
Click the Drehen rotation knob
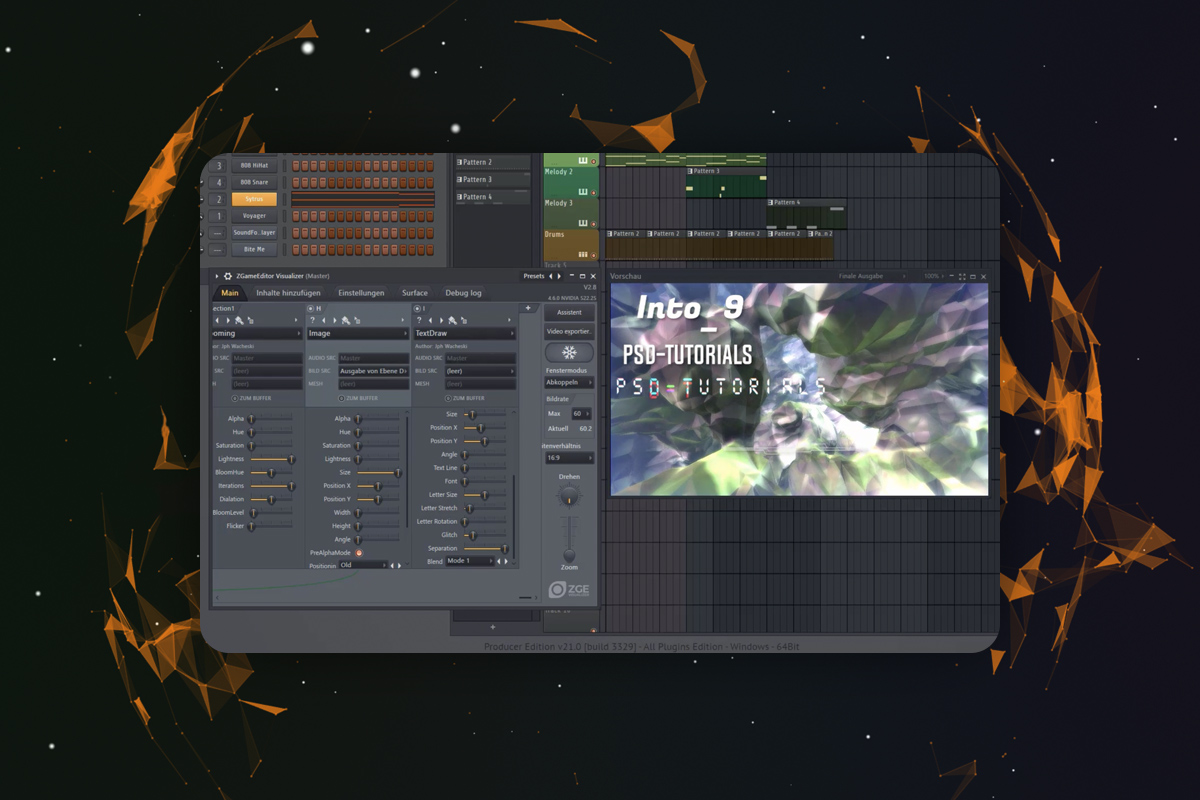[x=569, y=497]
